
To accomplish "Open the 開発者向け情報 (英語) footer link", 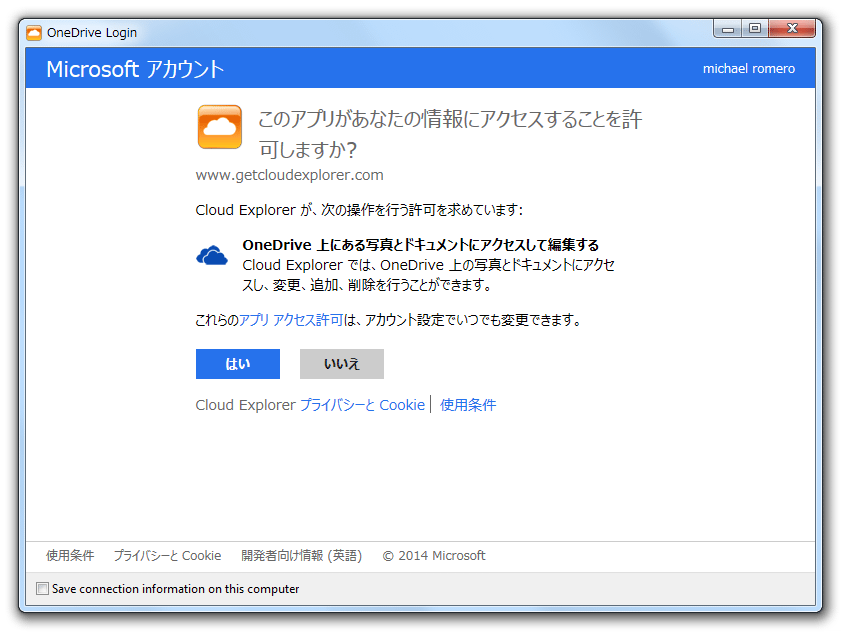I will pos(301,555).
